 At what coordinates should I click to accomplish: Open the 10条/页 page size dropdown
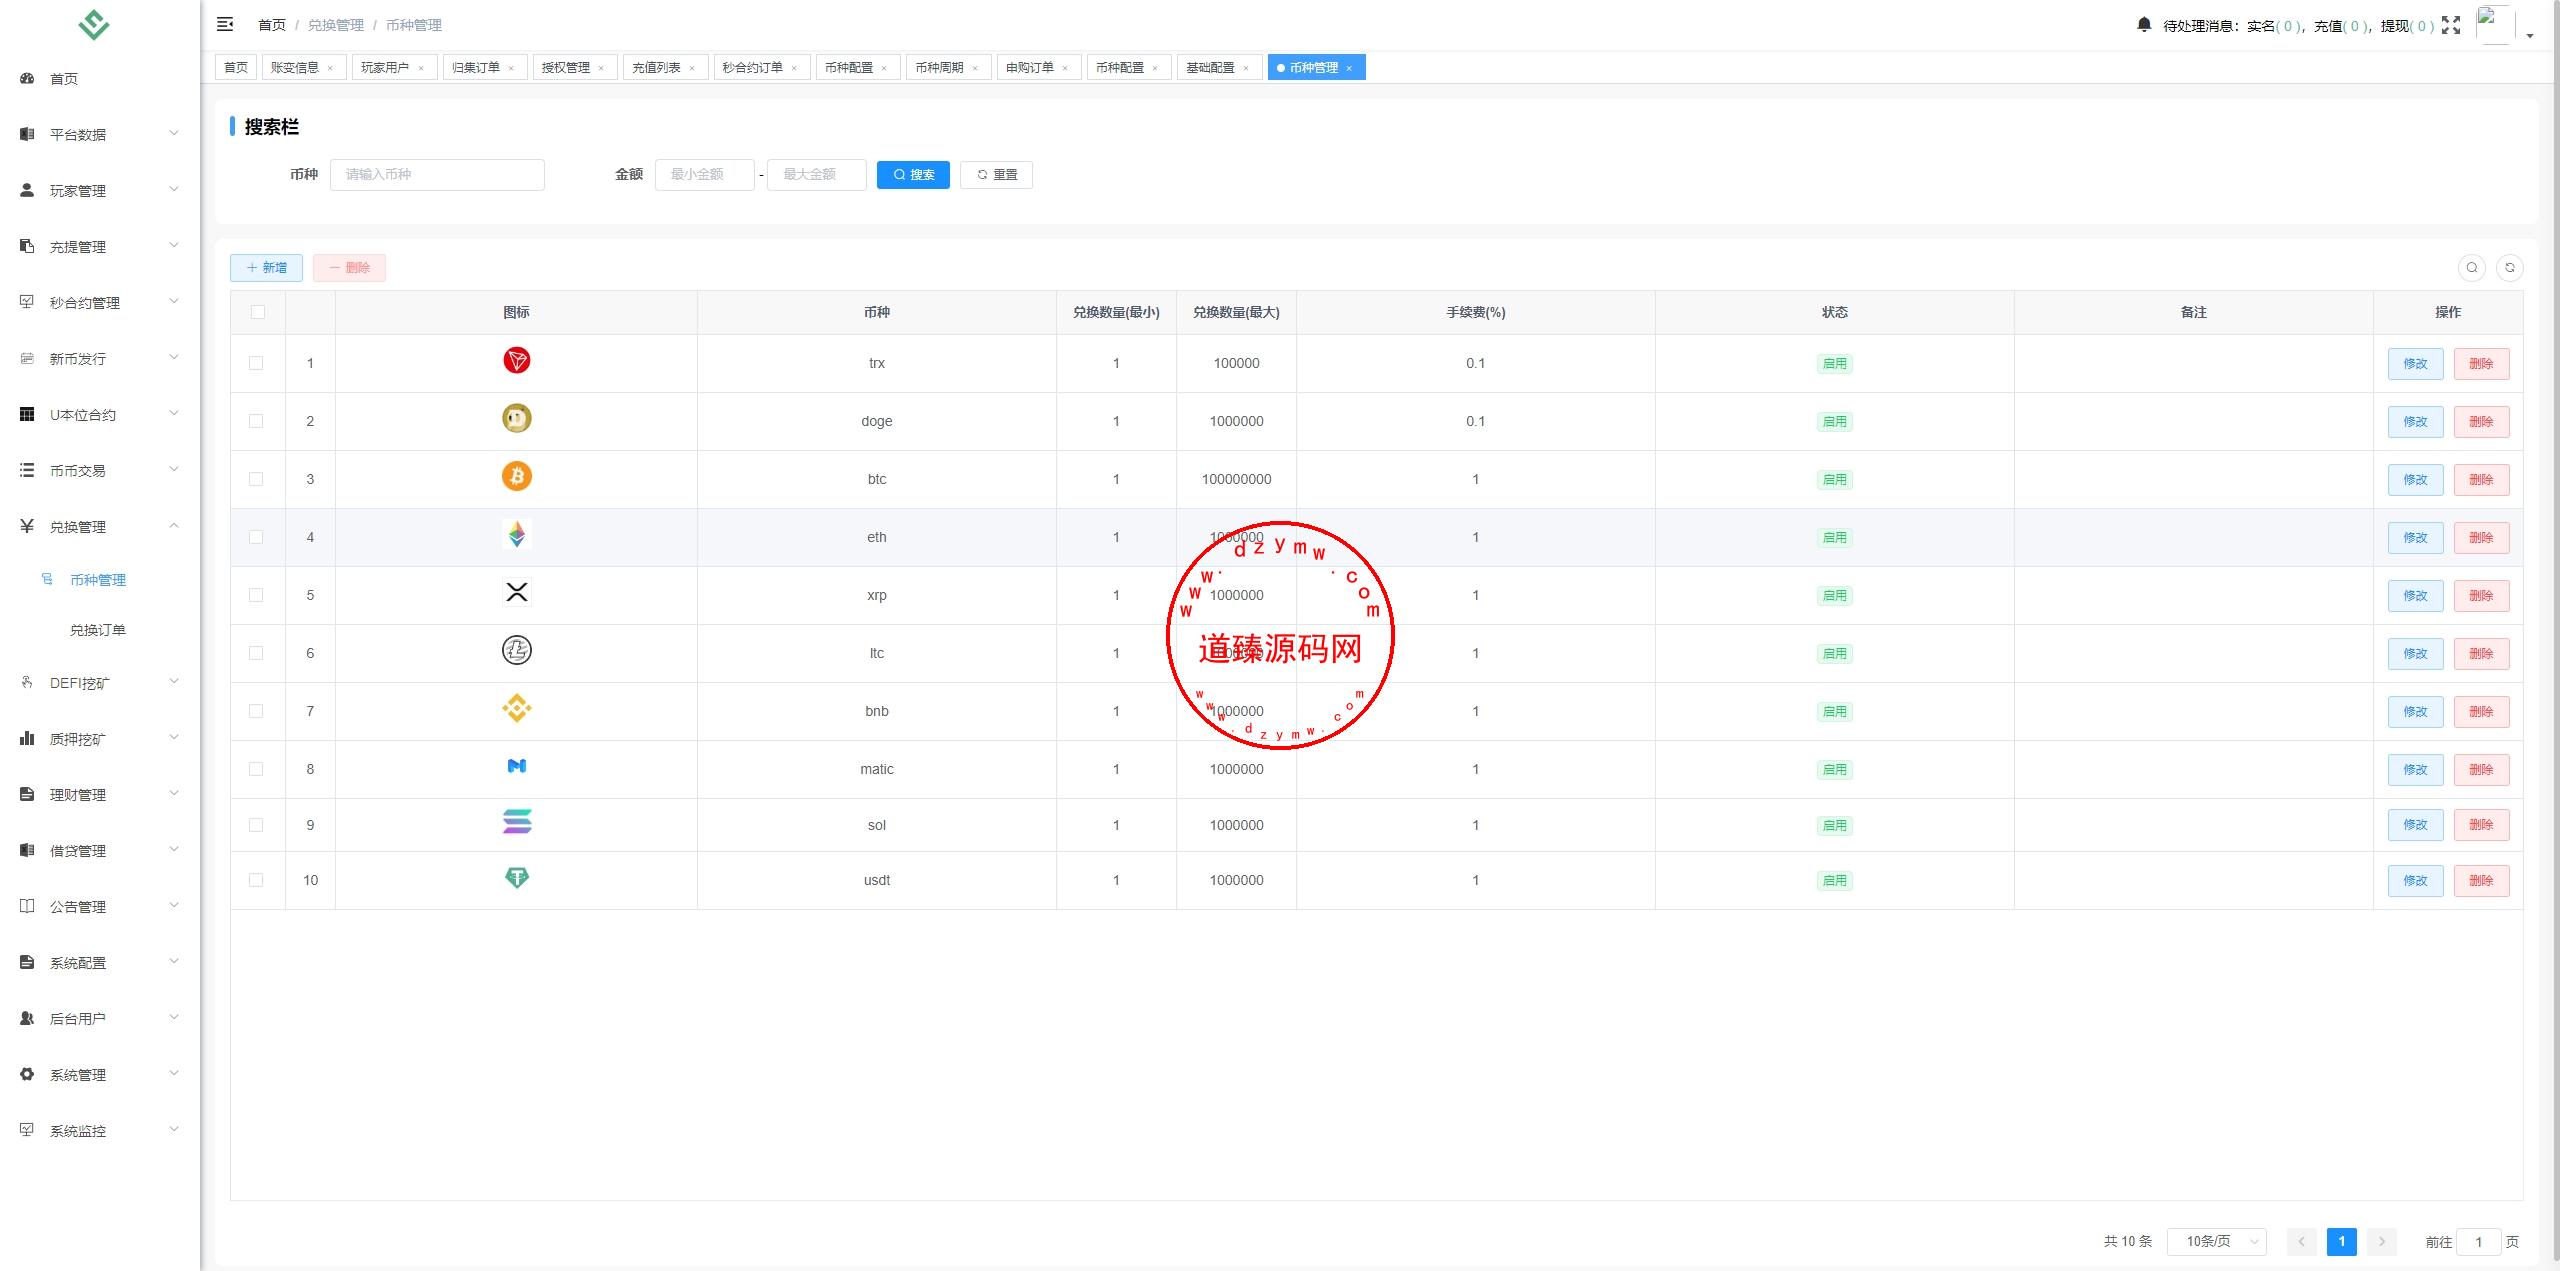(x=2216, y=1241)
